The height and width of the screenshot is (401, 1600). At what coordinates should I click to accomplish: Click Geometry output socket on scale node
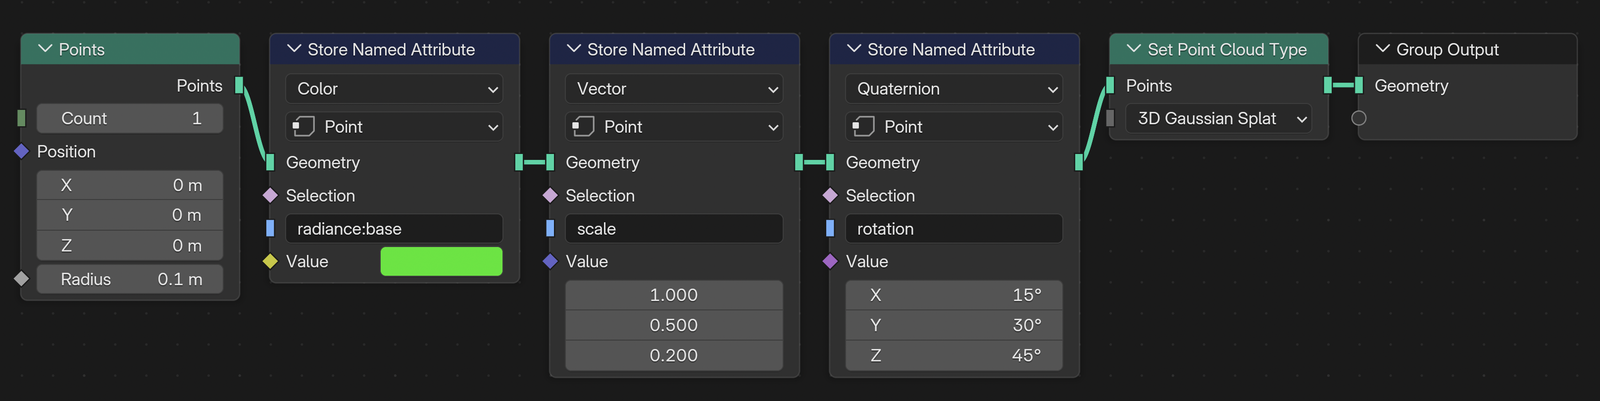coord(799,162)
